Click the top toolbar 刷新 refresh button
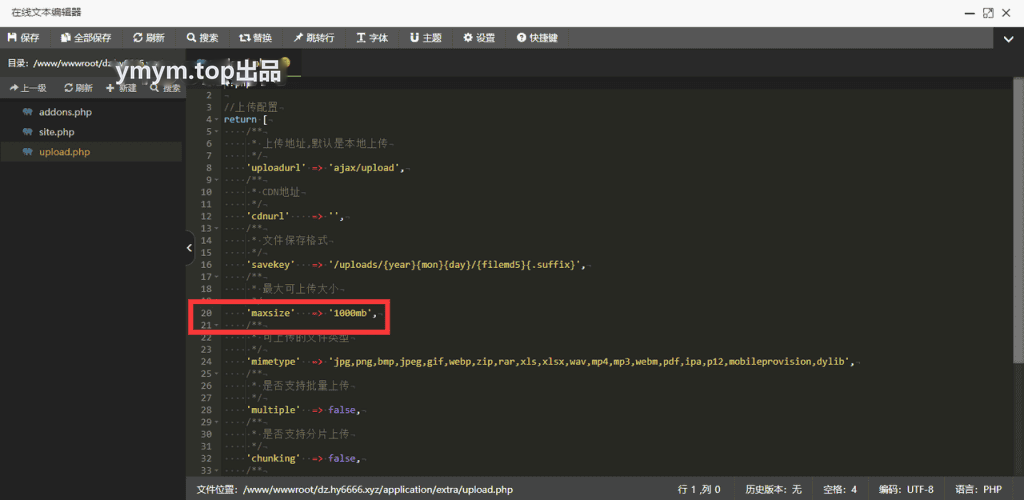The image size is (1024, 500). 148,38
